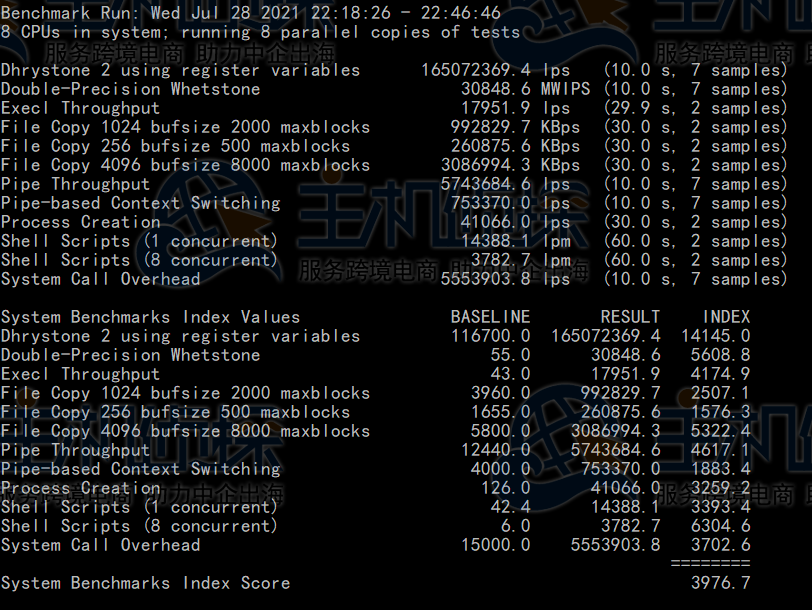Select the final score value 3976.7
812x610 pixels.
click(x=720, y=583)
